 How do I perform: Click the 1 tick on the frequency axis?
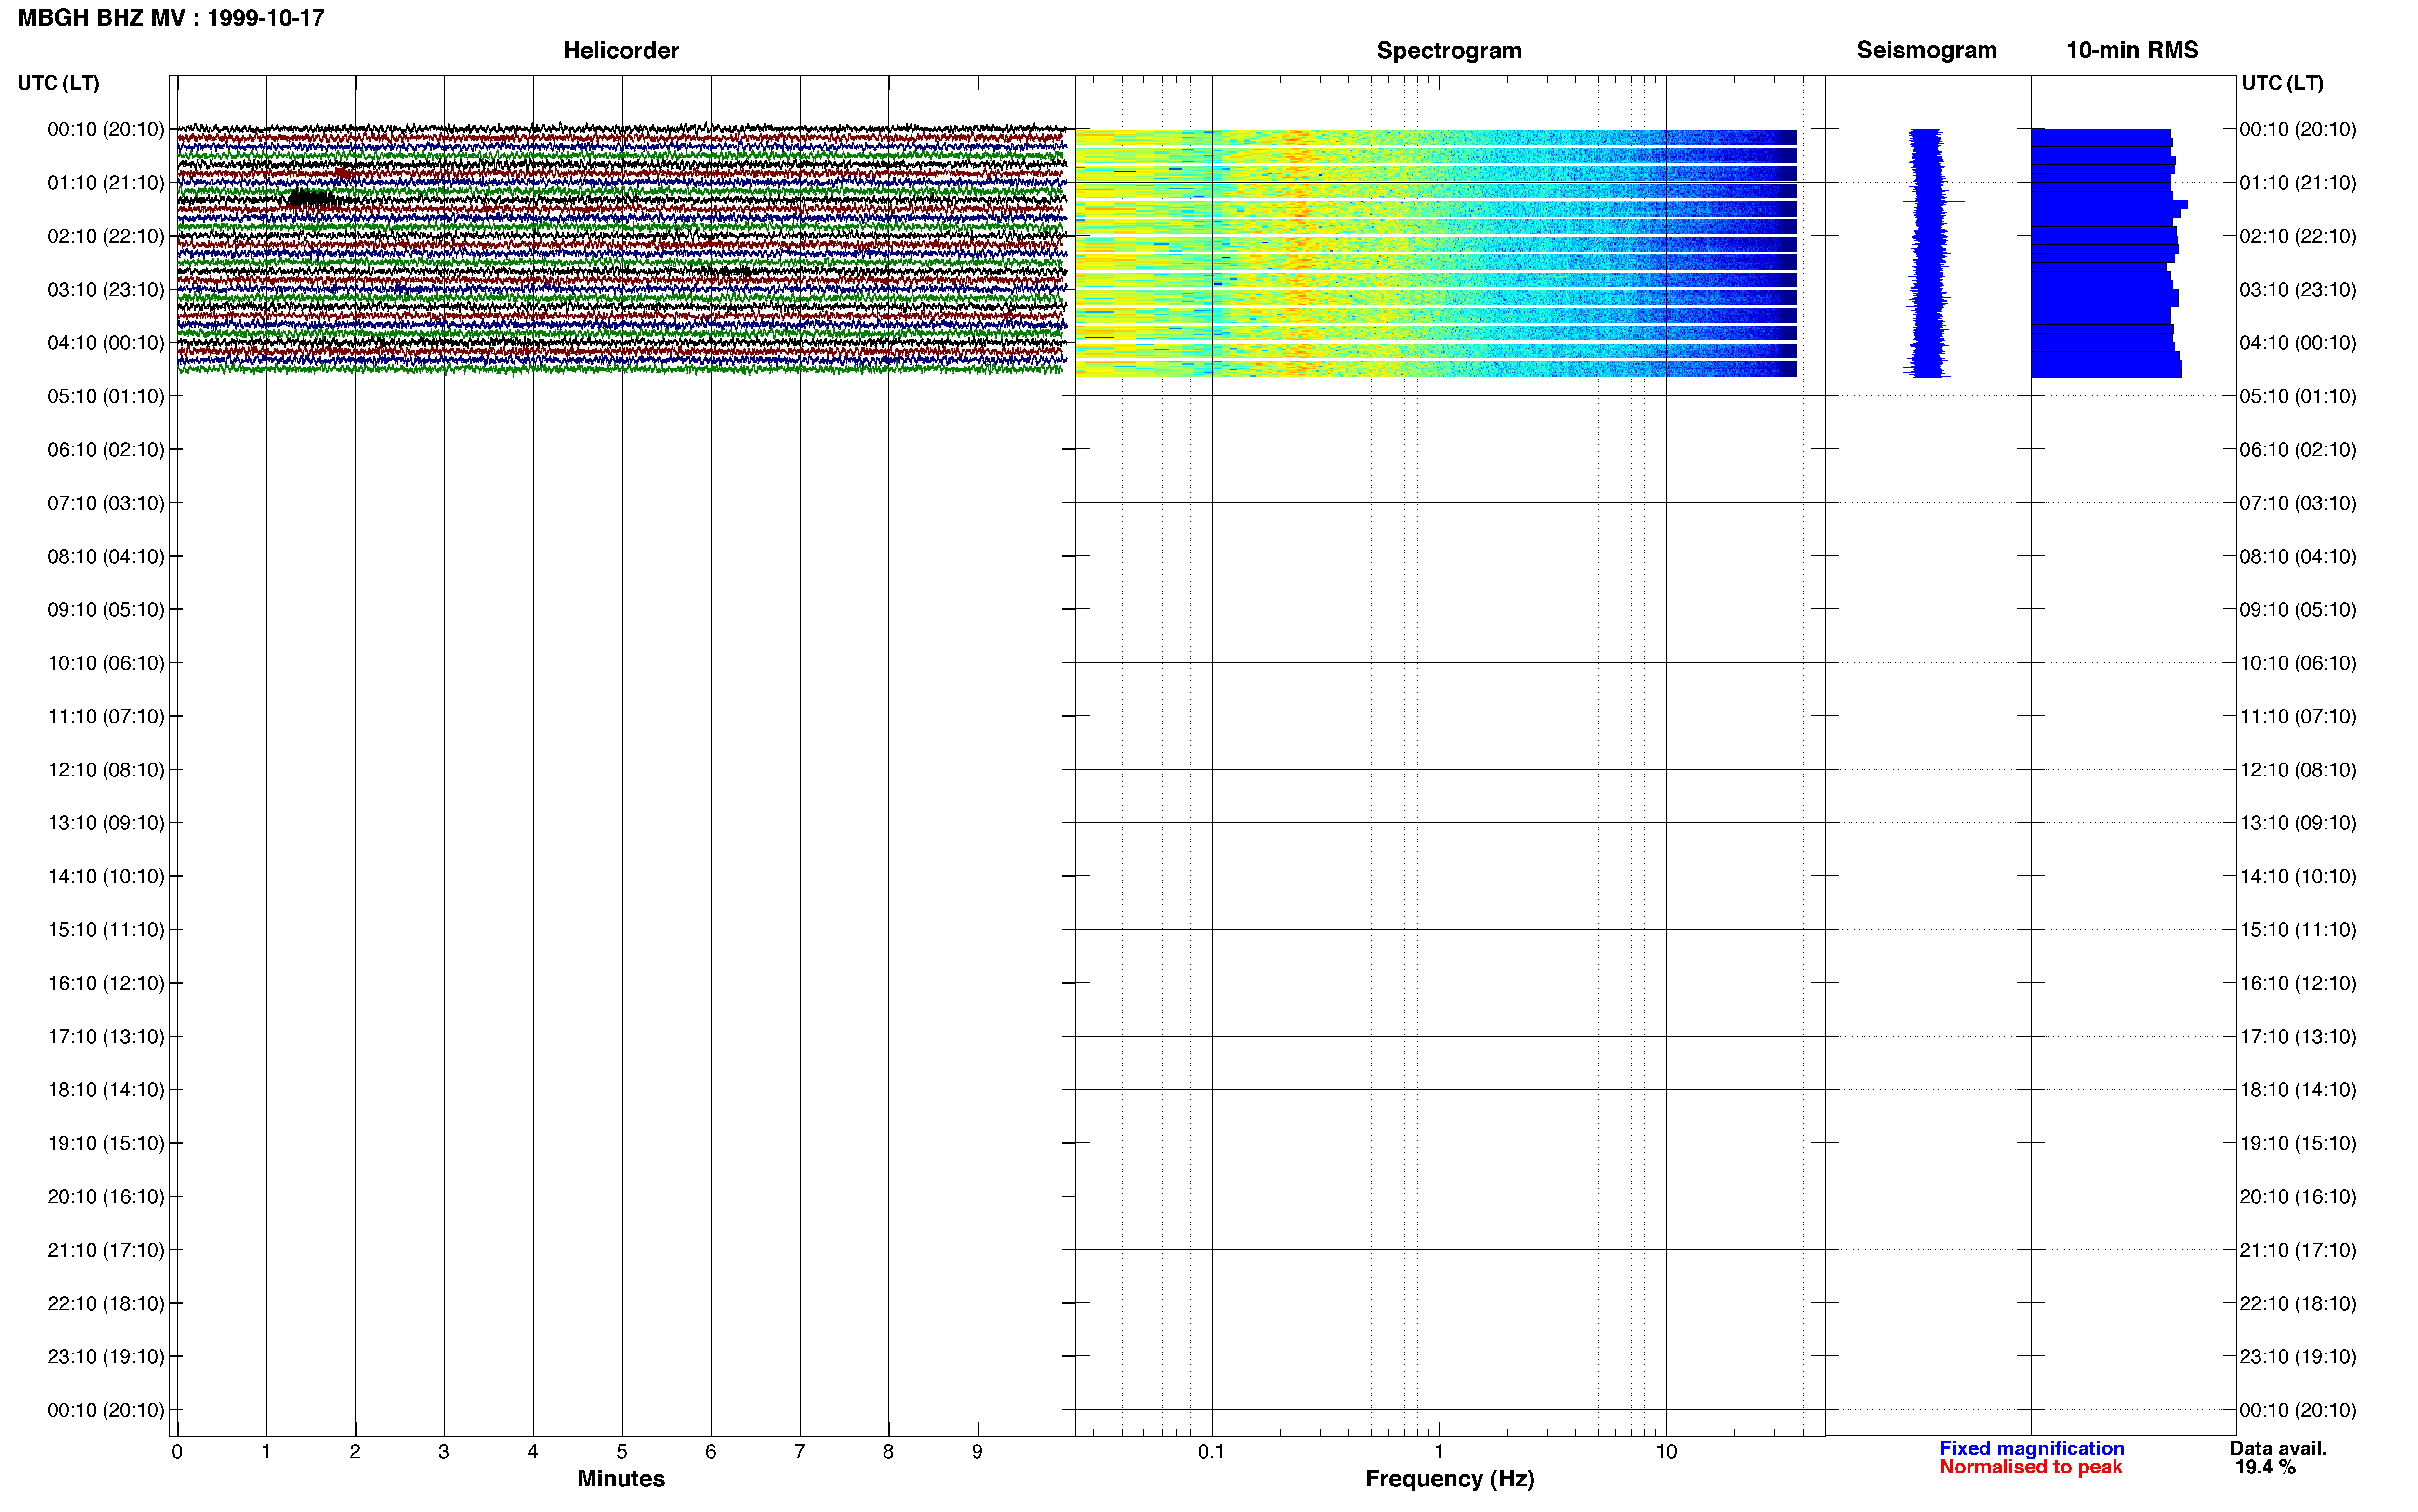pos(1439,1451)
